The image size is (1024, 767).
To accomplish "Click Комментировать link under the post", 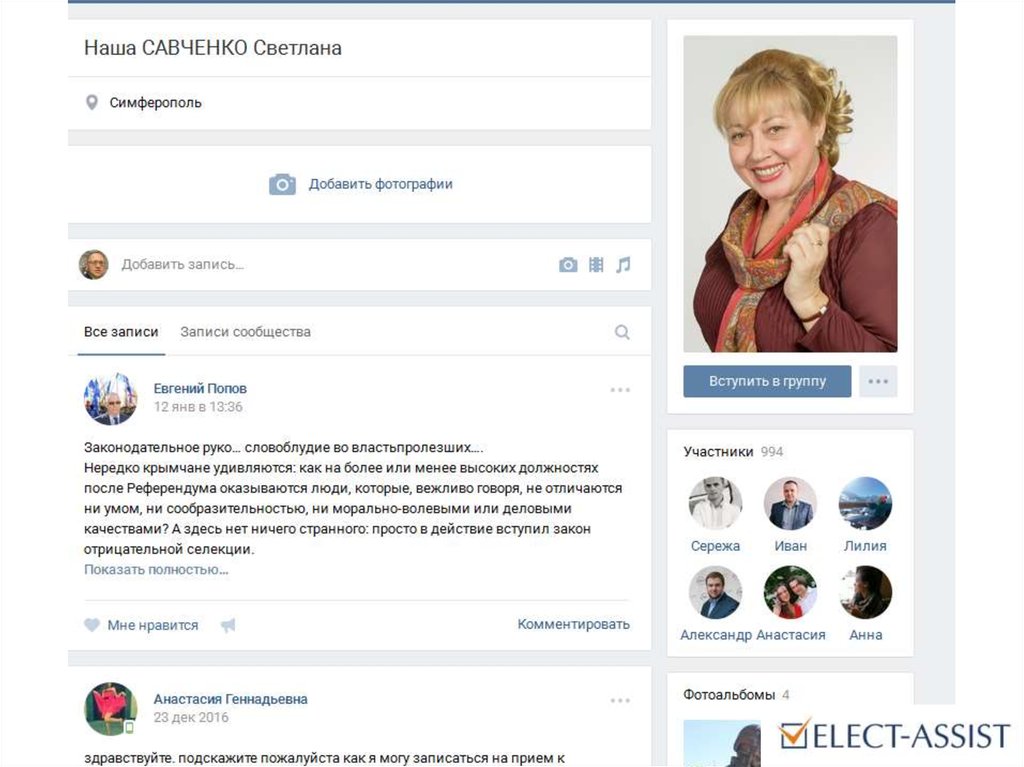I will pyautogui.click(x=573, y=624).
